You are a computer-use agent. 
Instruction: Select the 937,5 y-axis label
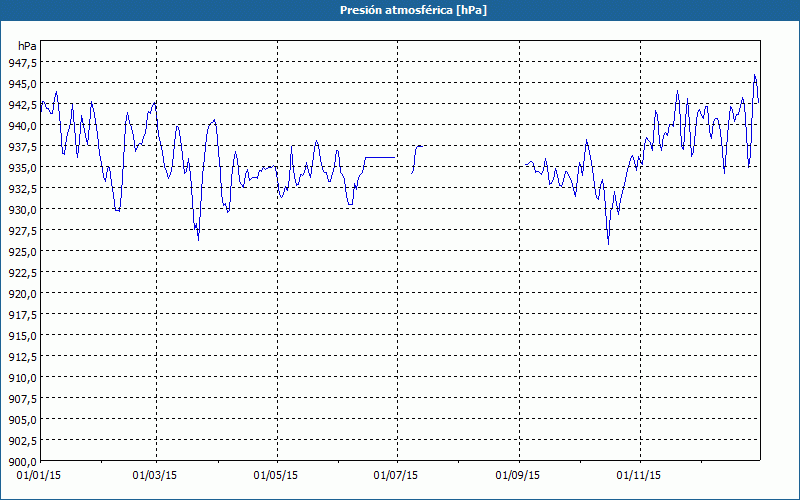pyautogui.click(x=22, y=146)
